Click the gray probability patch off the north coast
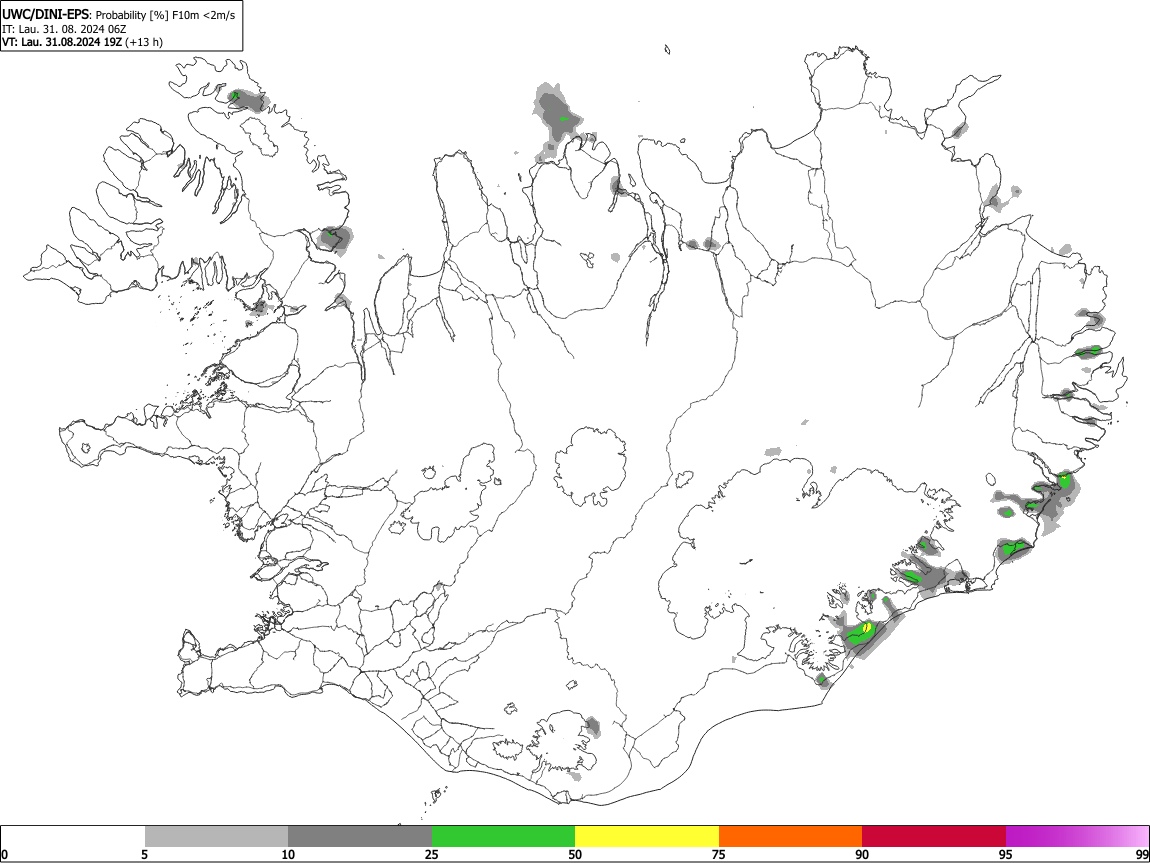 (557, 119)
